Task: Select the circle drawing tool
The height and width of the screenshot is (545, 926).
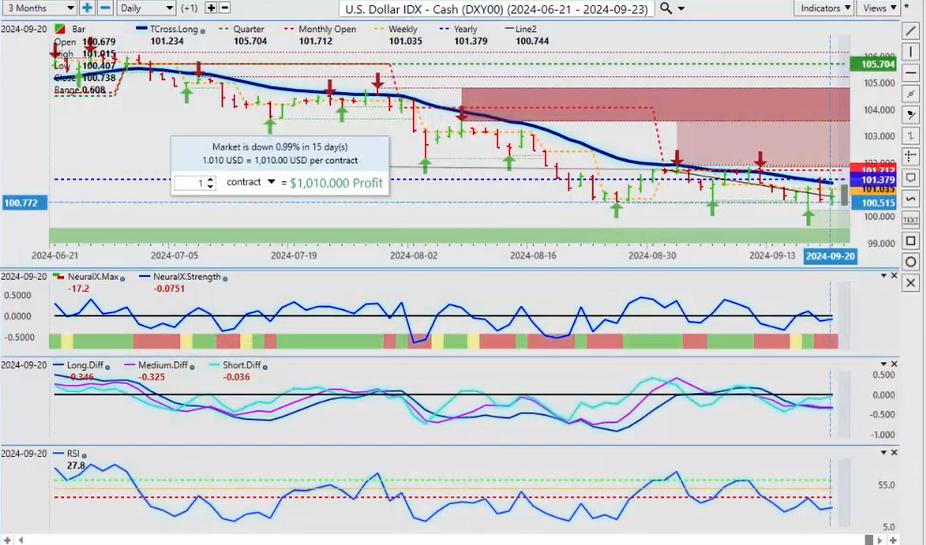Action: (x=911, y=262)
